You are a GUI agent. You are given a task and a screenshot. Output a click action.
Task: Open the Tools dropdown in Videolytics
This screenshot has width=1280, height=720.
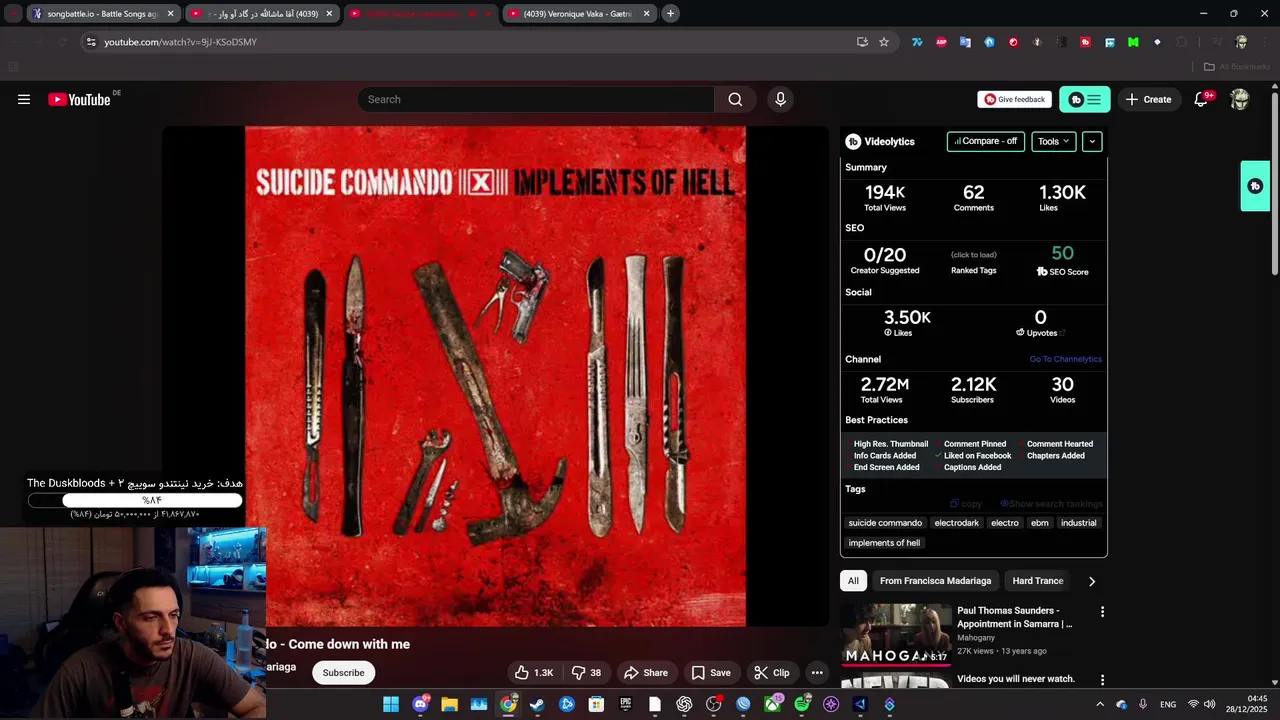[1054, 141]
